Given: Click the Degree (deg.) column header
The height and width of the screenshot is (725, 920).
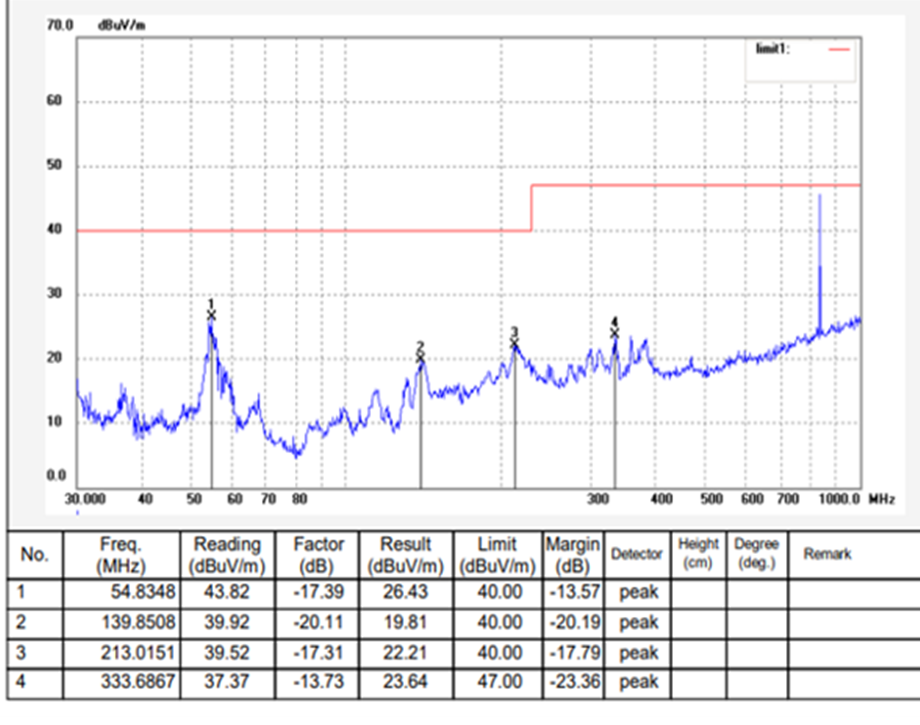Looking at the screenshot, I should tap(756, 554).
